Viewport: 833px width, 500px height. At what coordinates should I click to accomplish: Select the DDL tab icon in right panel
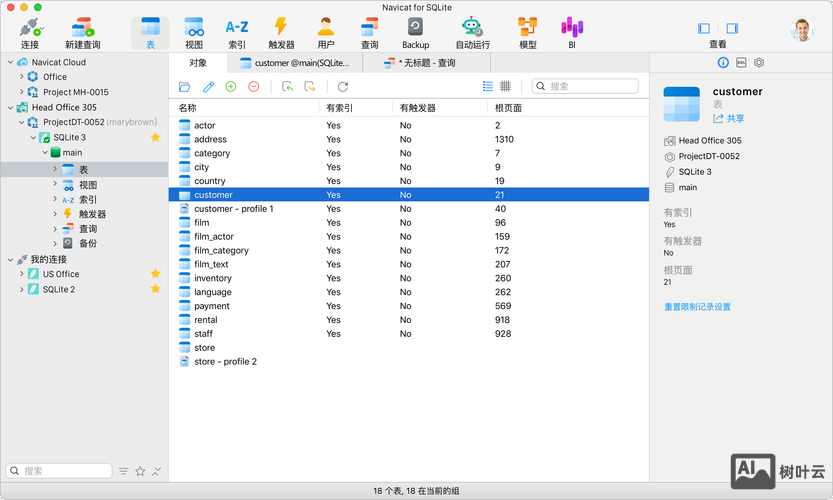click(741, 63)
